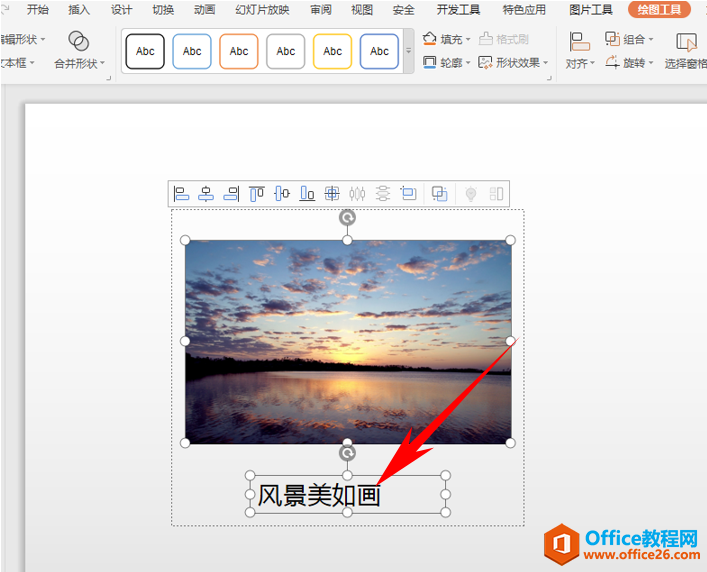
Task: Click the align right icon in floating toolbar
Action: 231,194
